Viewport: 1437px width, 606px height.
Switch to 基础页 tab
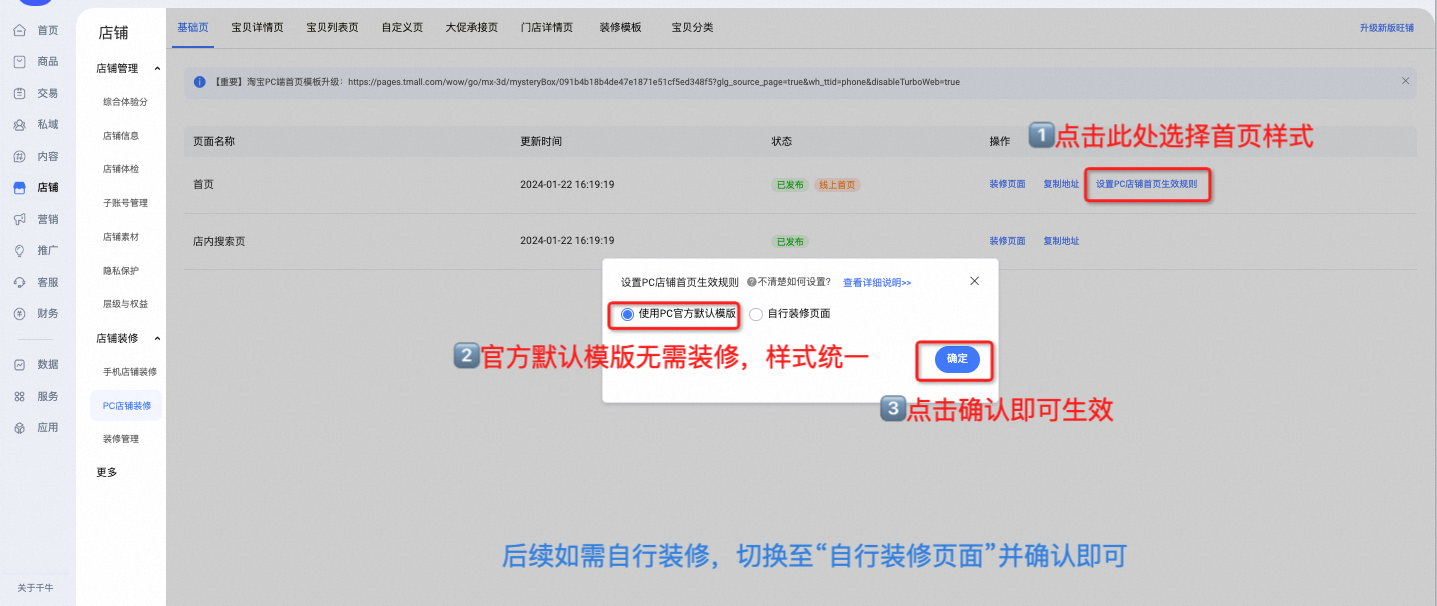click(x=193, y=27)
